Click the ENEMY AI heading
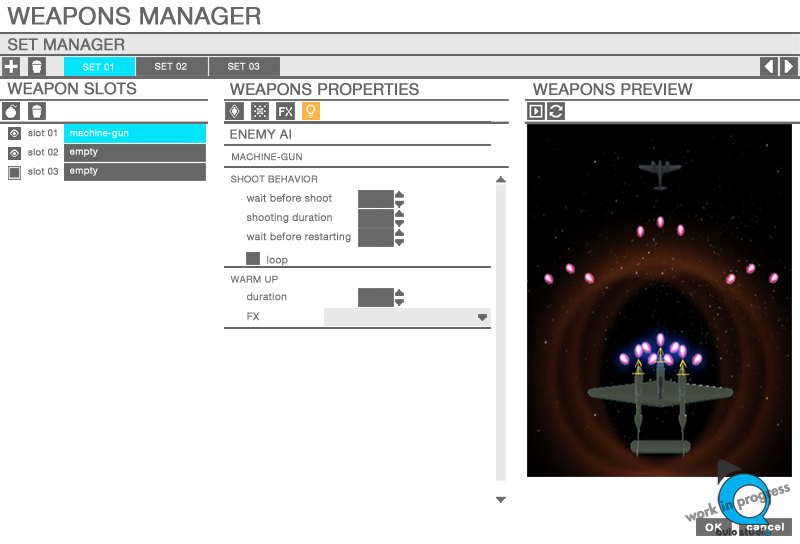 pyautogui.click(x=261, y=135)
